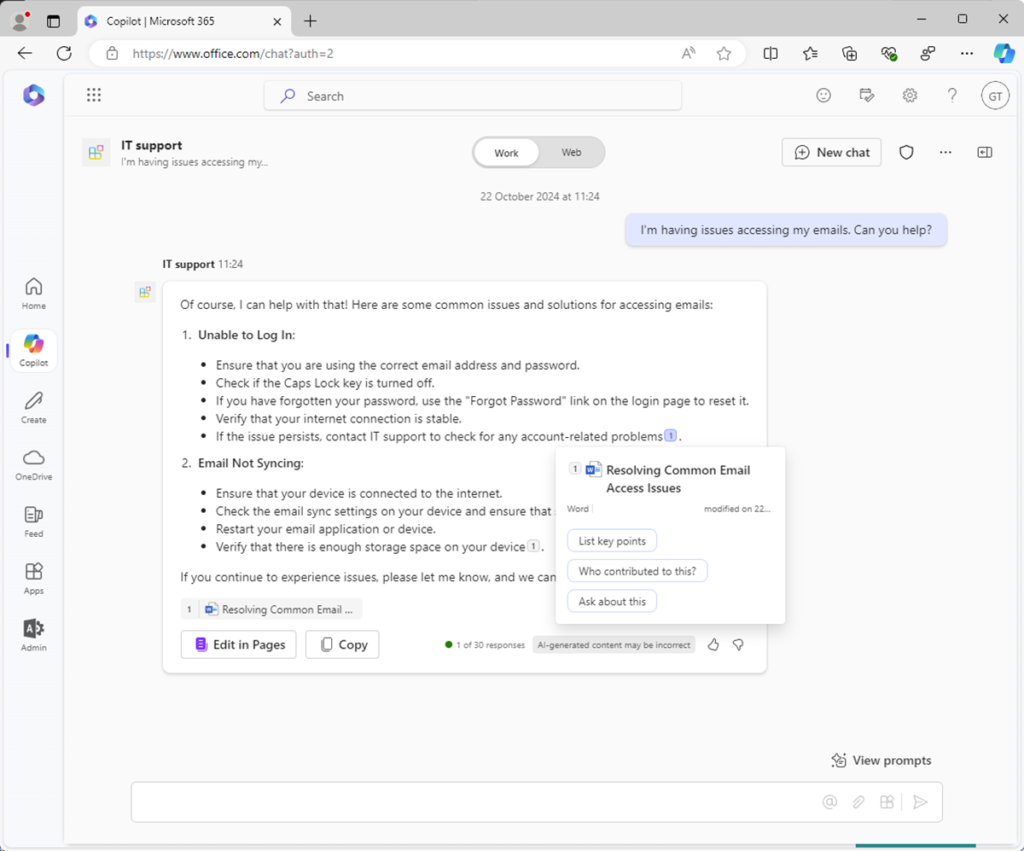Click the chat message input box

pyautogui.click(x=470, y=802)
